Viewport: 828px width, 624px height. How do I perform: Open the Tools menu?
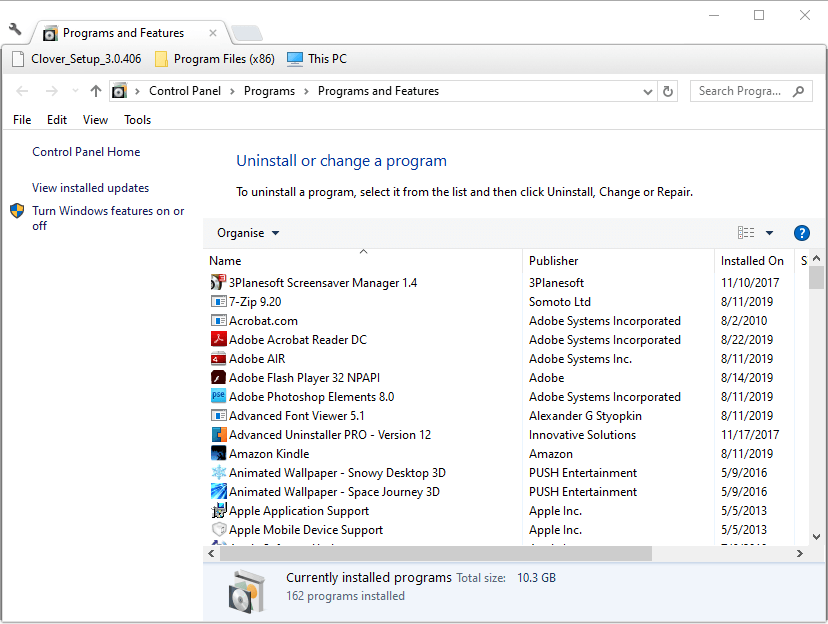[x=137, y=119]
